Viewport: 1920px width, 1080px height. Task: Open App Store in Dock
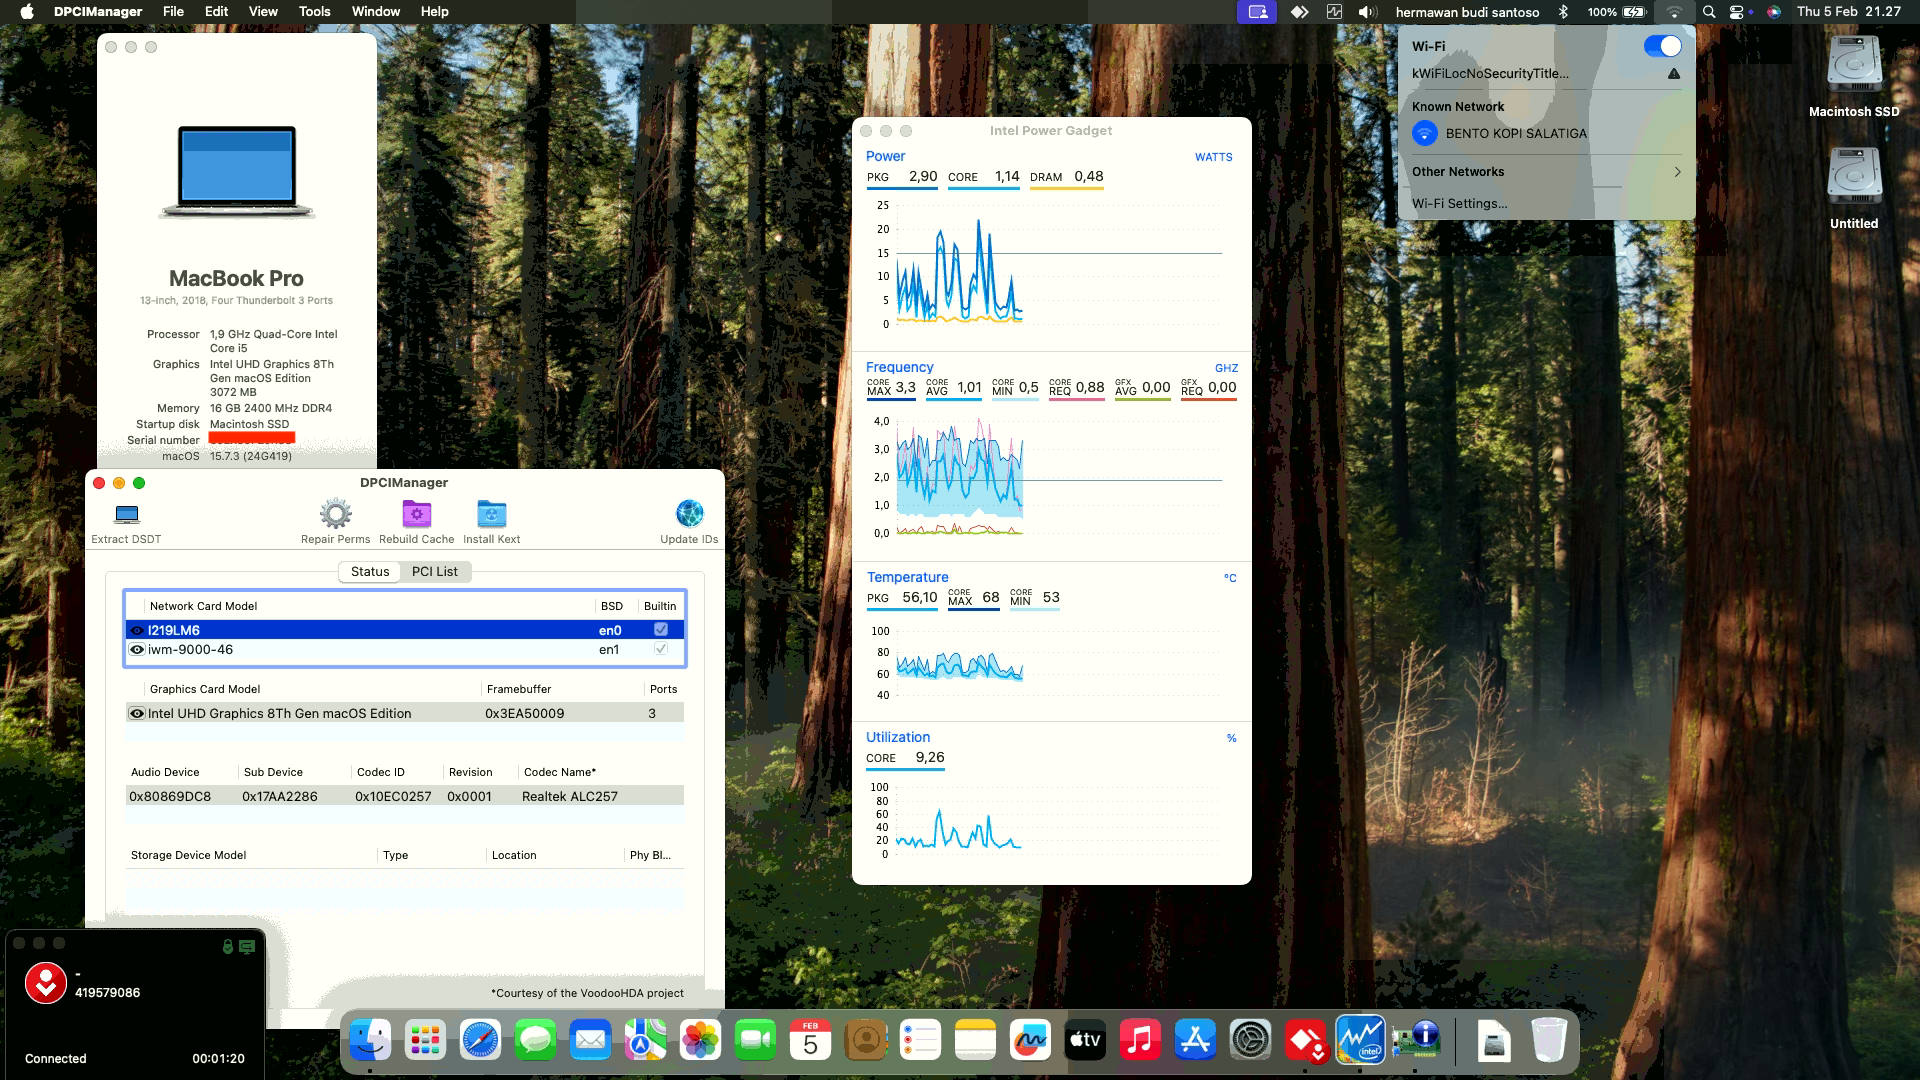point(1195,1041)
